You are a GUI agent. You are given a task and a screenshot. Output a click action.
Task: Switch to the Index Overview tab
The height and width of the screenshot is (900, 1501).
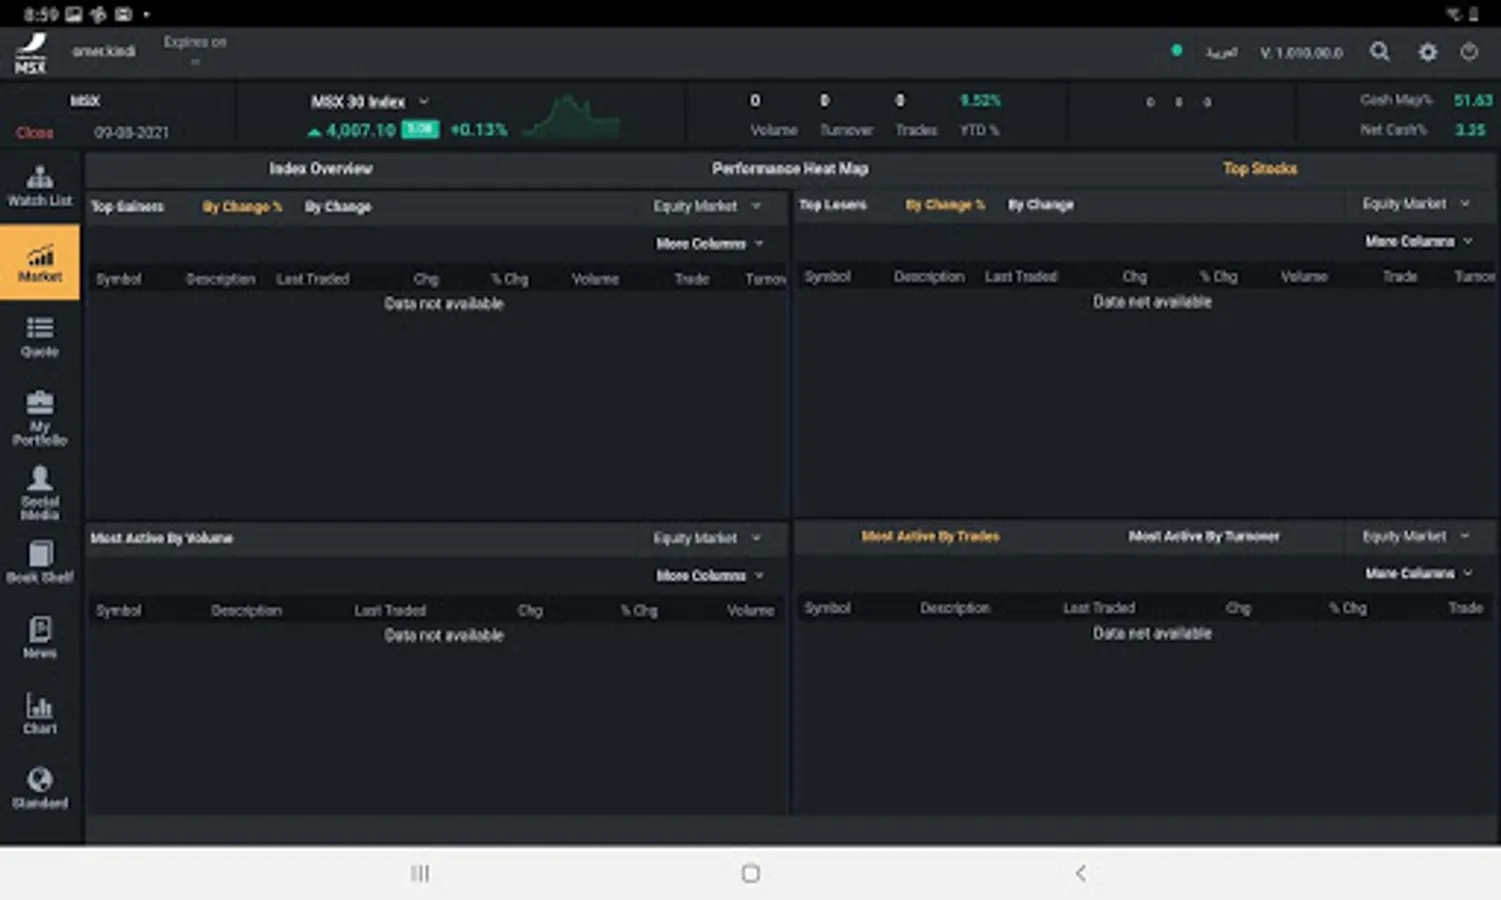point(320,169)
